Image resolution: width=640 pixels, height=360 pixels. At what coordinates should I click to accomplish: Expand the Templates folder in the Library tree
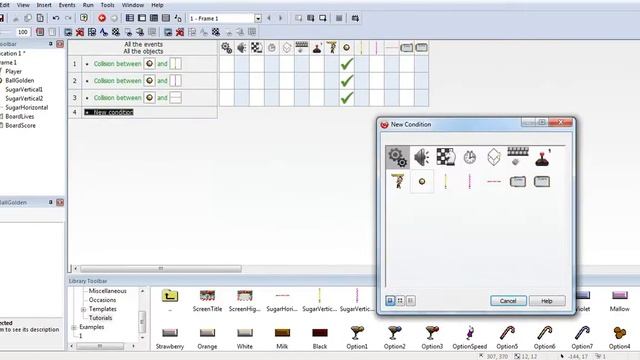click(x=84, y=309)
